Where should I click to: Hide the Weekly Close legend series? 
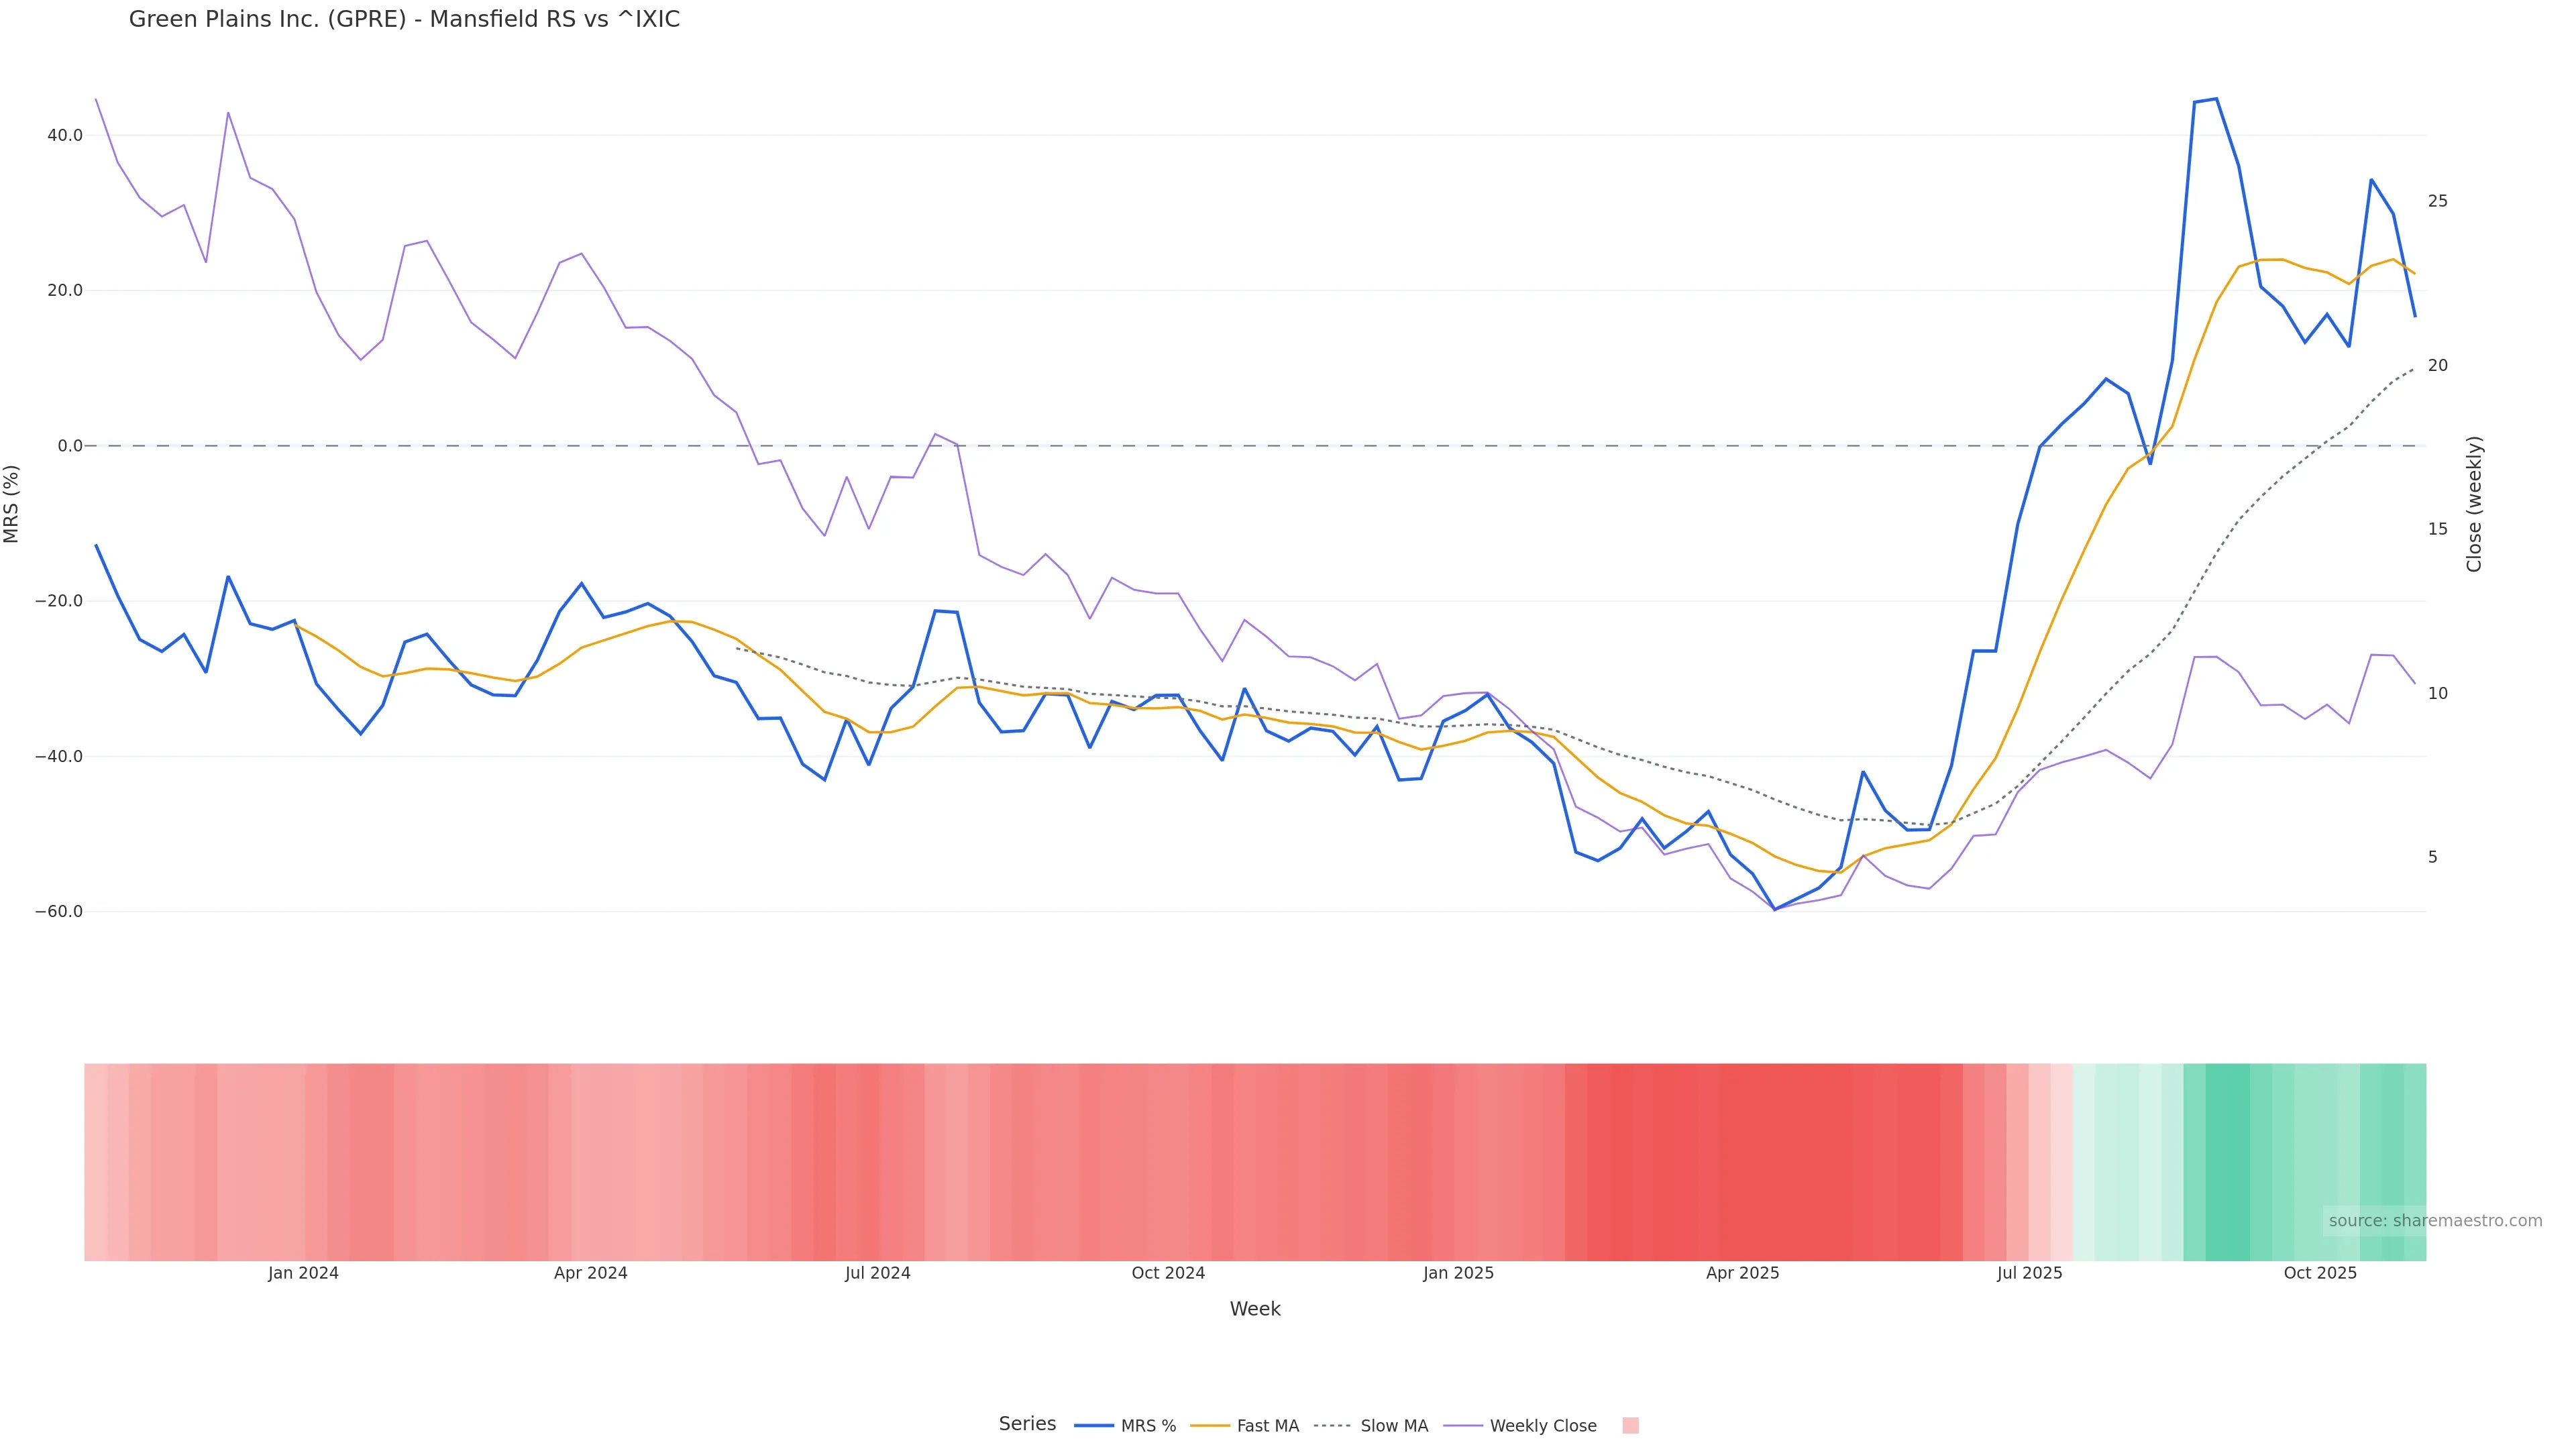click(x=1521, y=1426)
